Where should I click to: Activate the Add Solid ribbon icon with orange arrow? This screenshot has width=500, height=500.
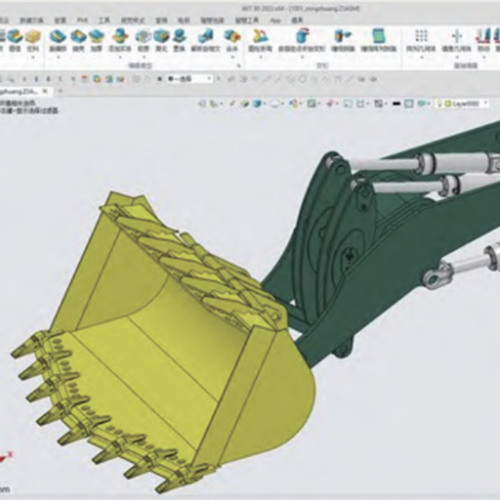[x=120, y=36]
